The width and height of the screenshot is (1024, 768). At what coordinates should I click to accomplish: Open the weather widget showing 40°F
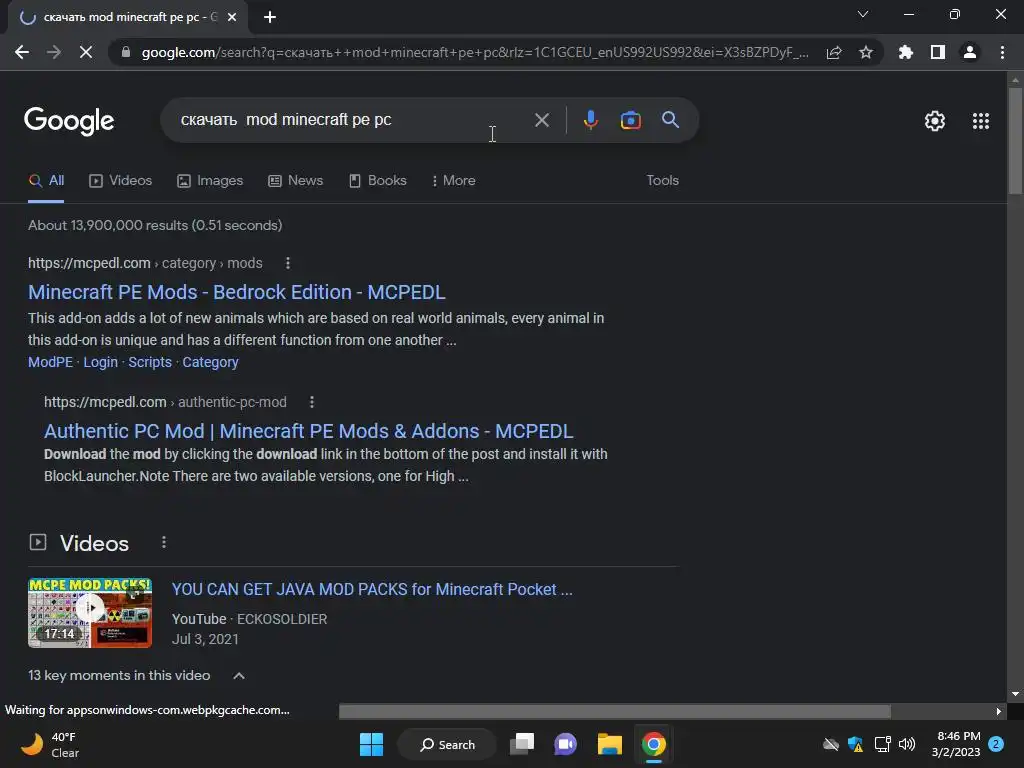coord(50,744)
